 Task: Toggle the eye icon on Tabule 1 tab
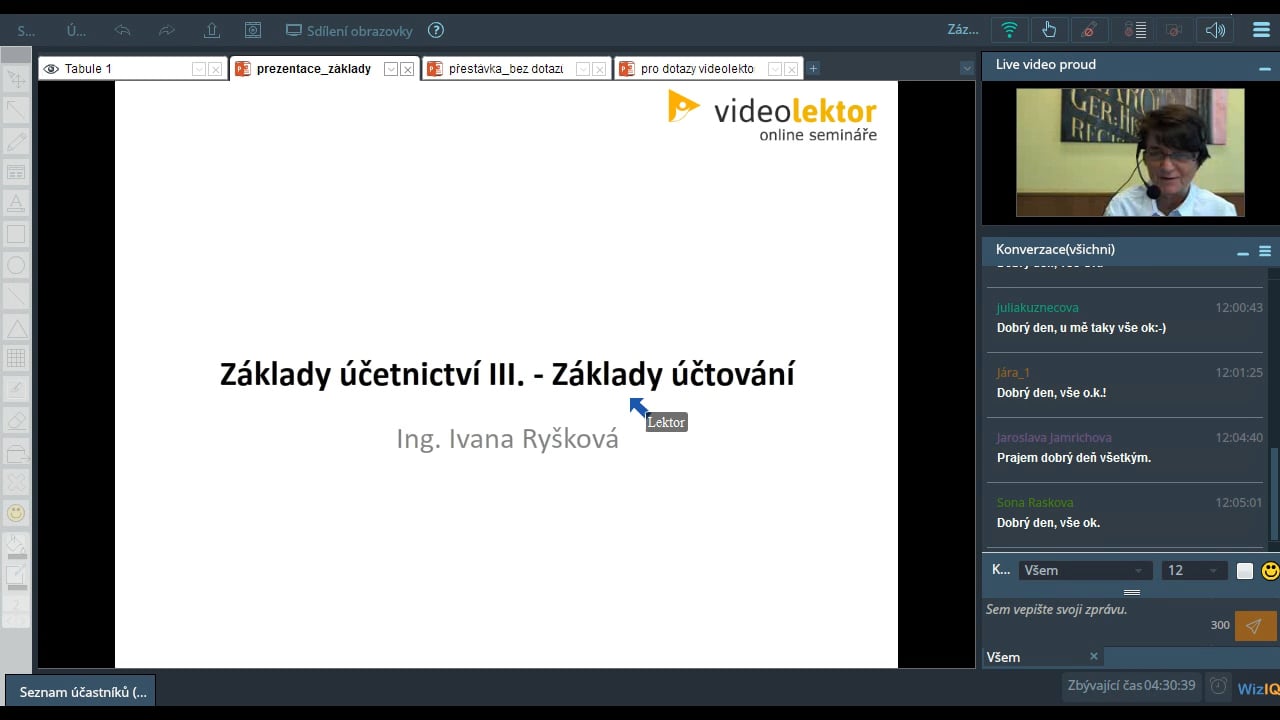(x=51, y=69)
